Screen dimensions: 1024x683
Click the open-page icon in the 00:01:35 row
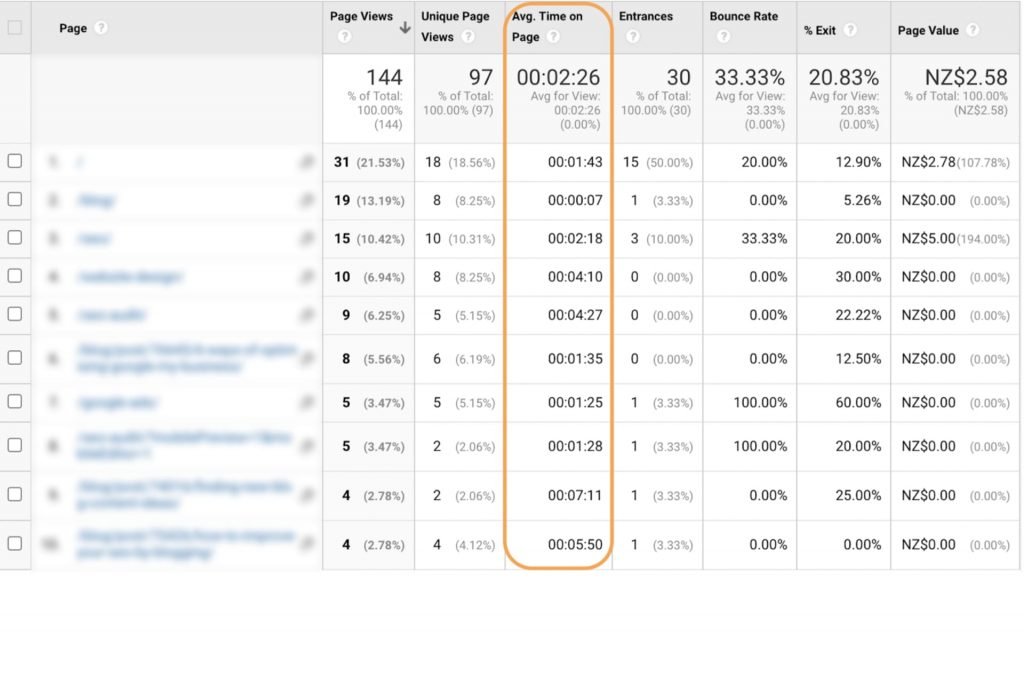point(306,358)
